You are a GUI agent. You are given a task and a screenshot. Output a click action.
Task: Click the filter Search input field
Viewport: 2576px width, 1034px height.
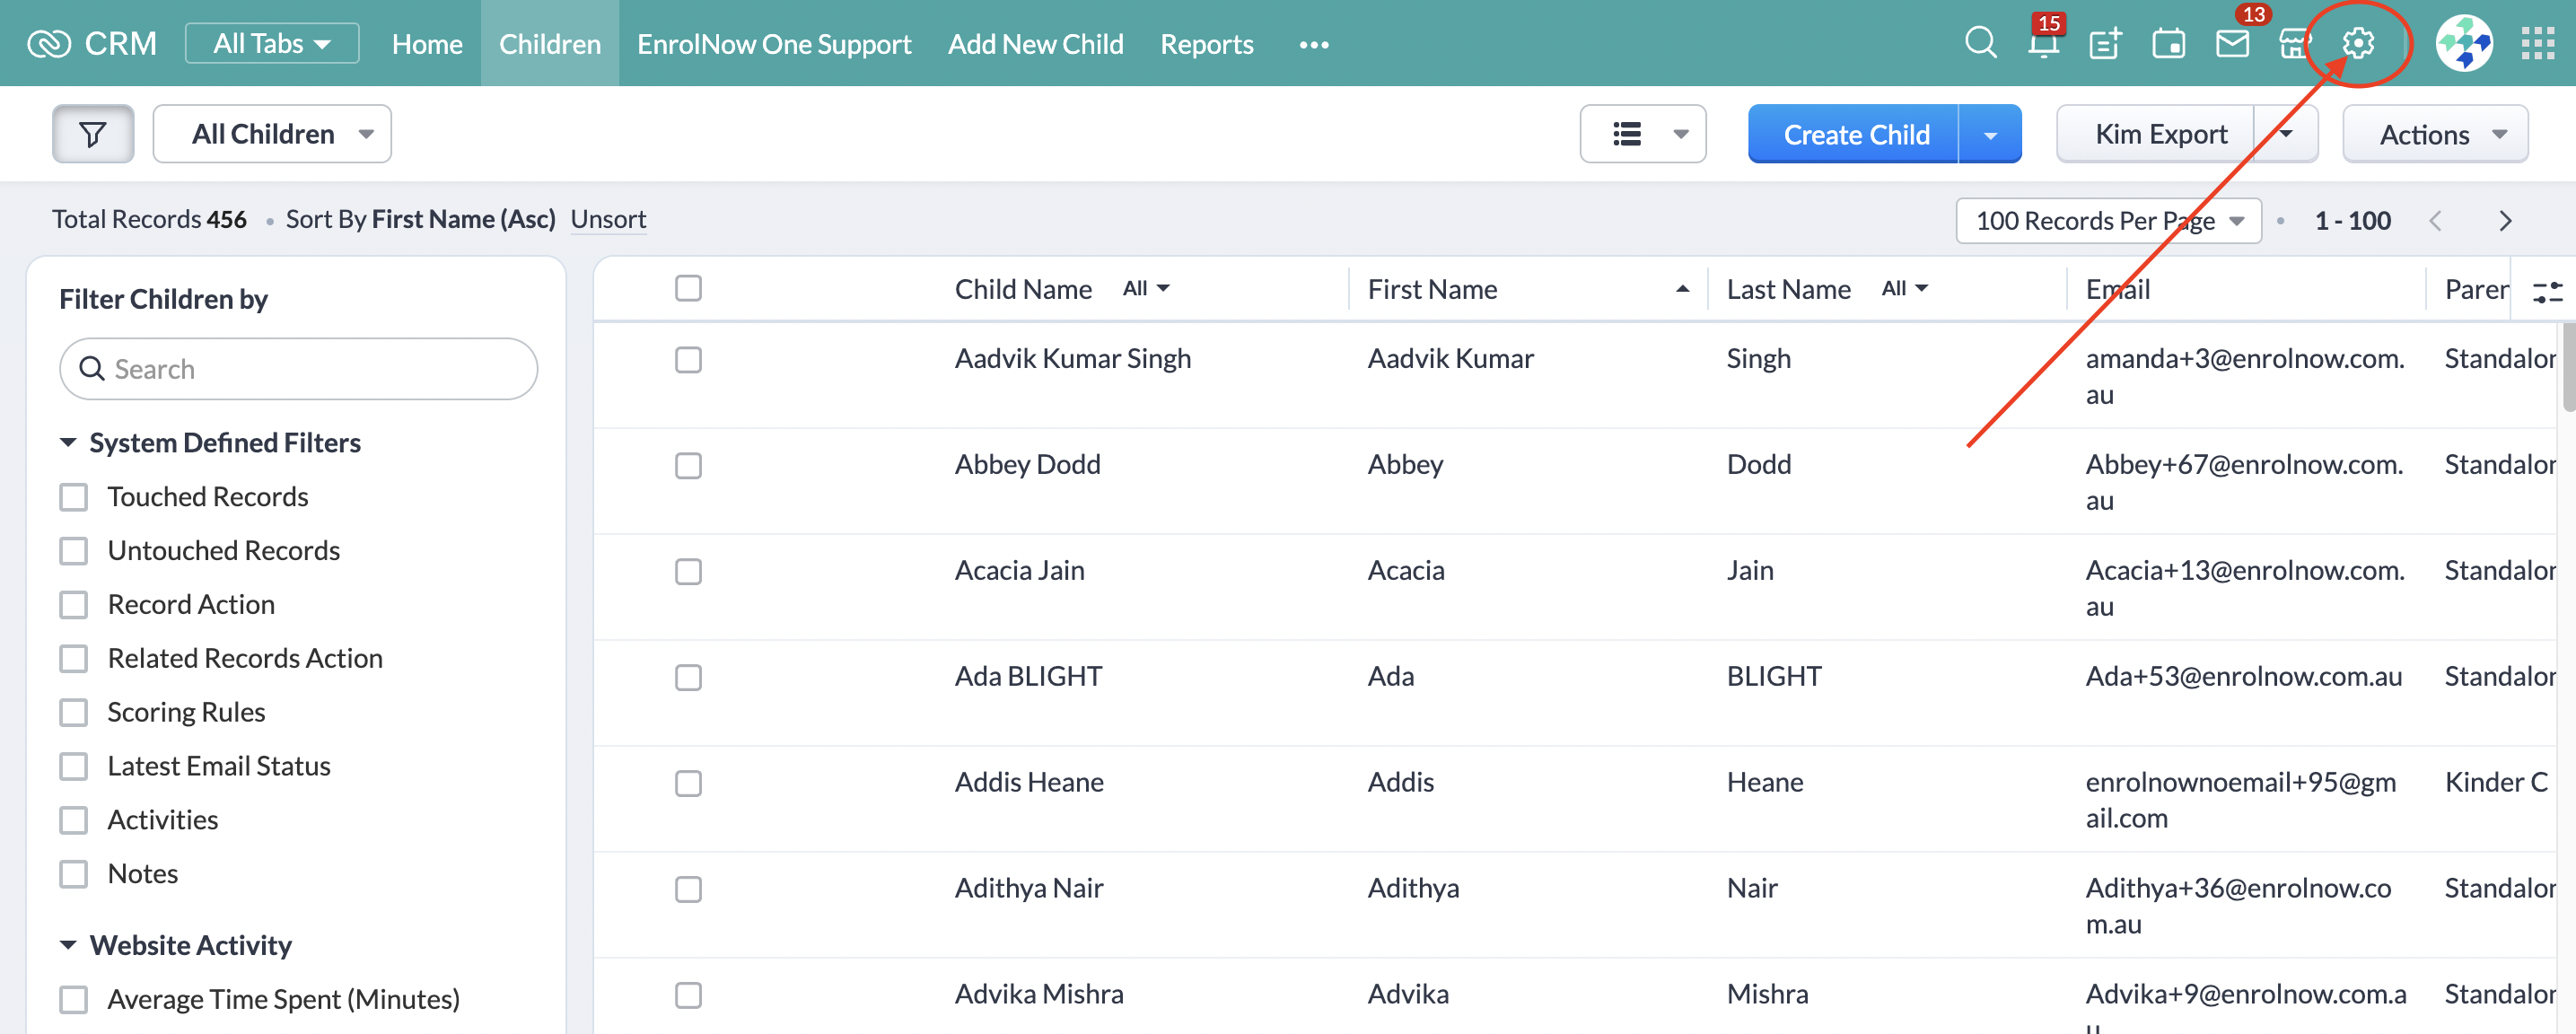[300, 369]
